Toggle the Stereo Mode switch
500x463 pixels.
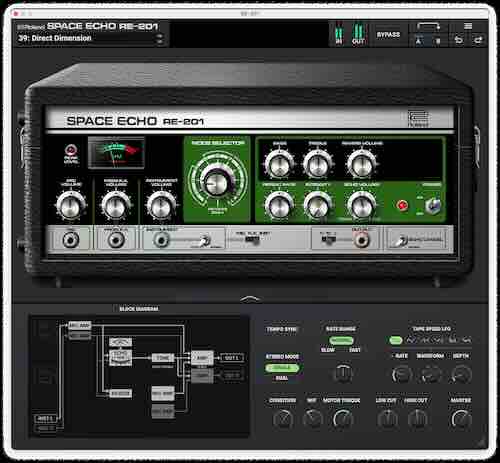tap(282, 368)
